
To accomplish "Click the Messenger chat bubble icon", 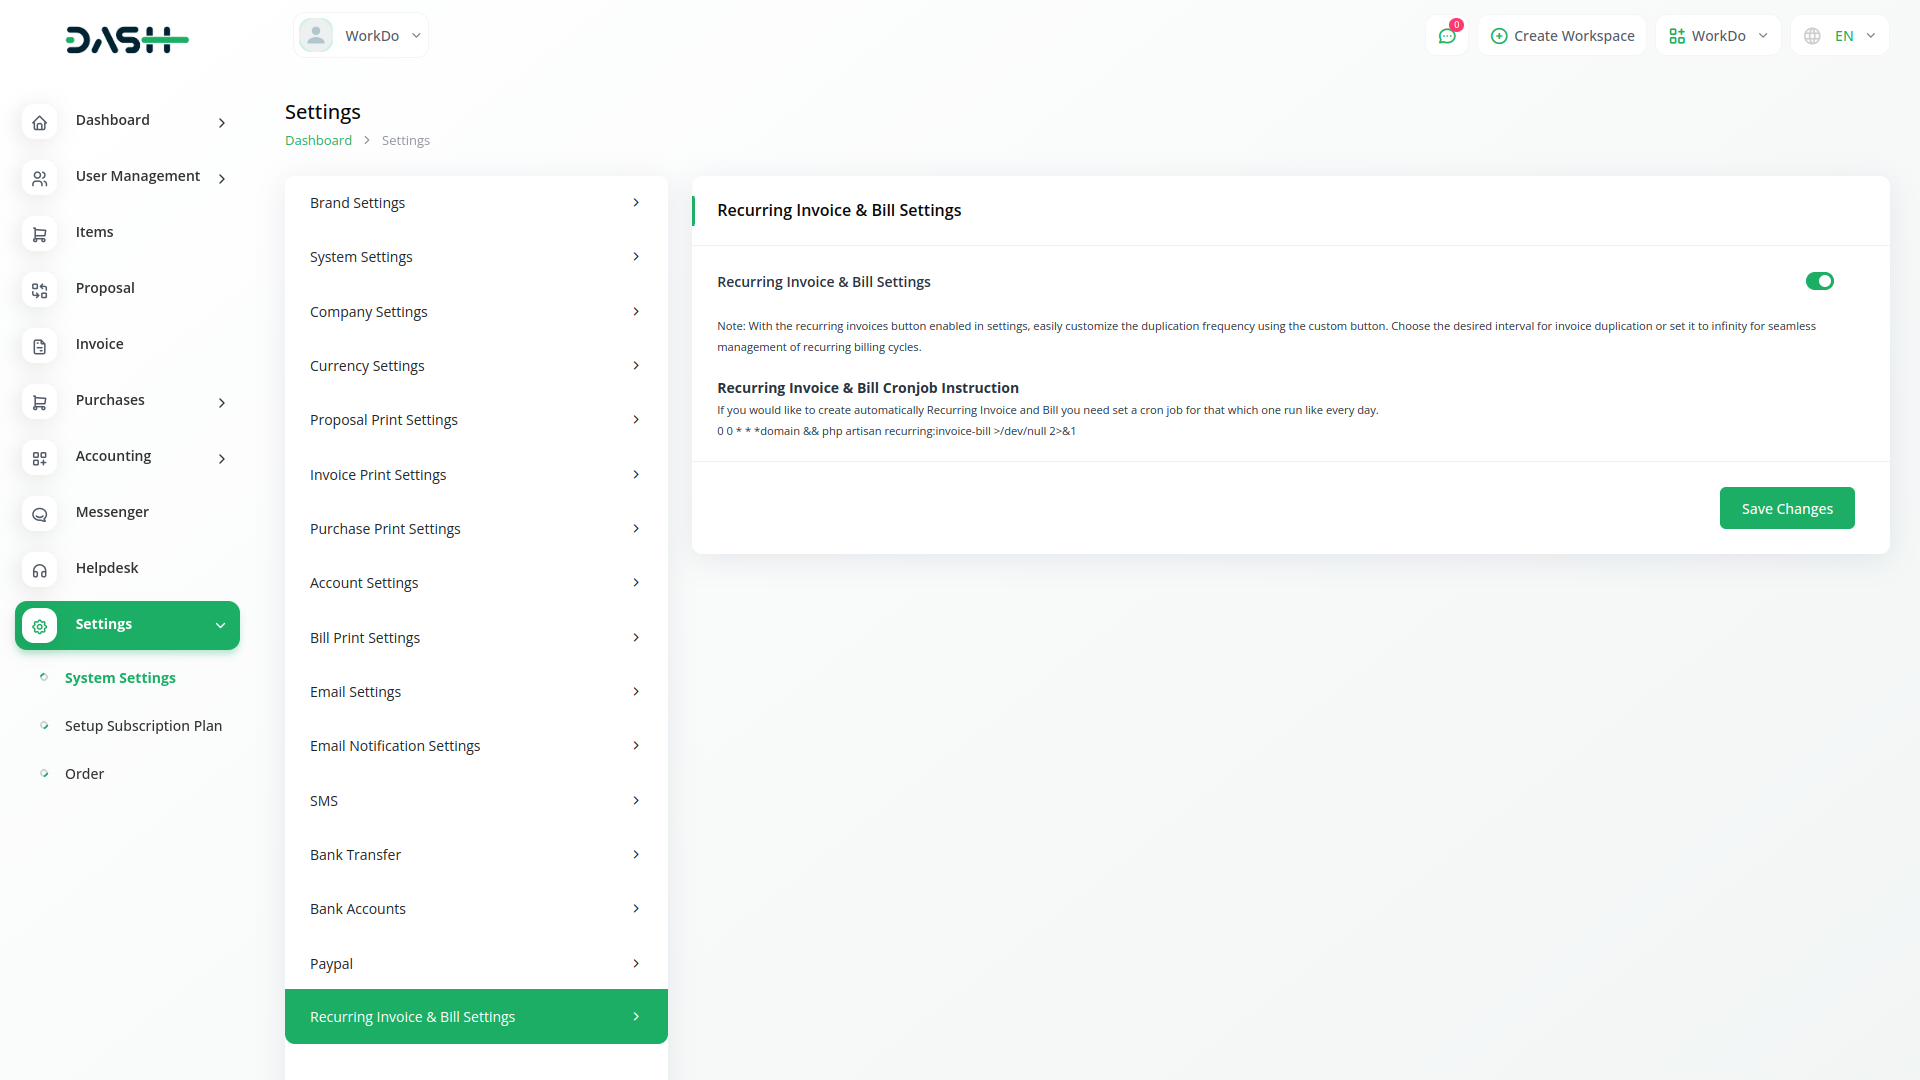I will click(x=39, y=514).
